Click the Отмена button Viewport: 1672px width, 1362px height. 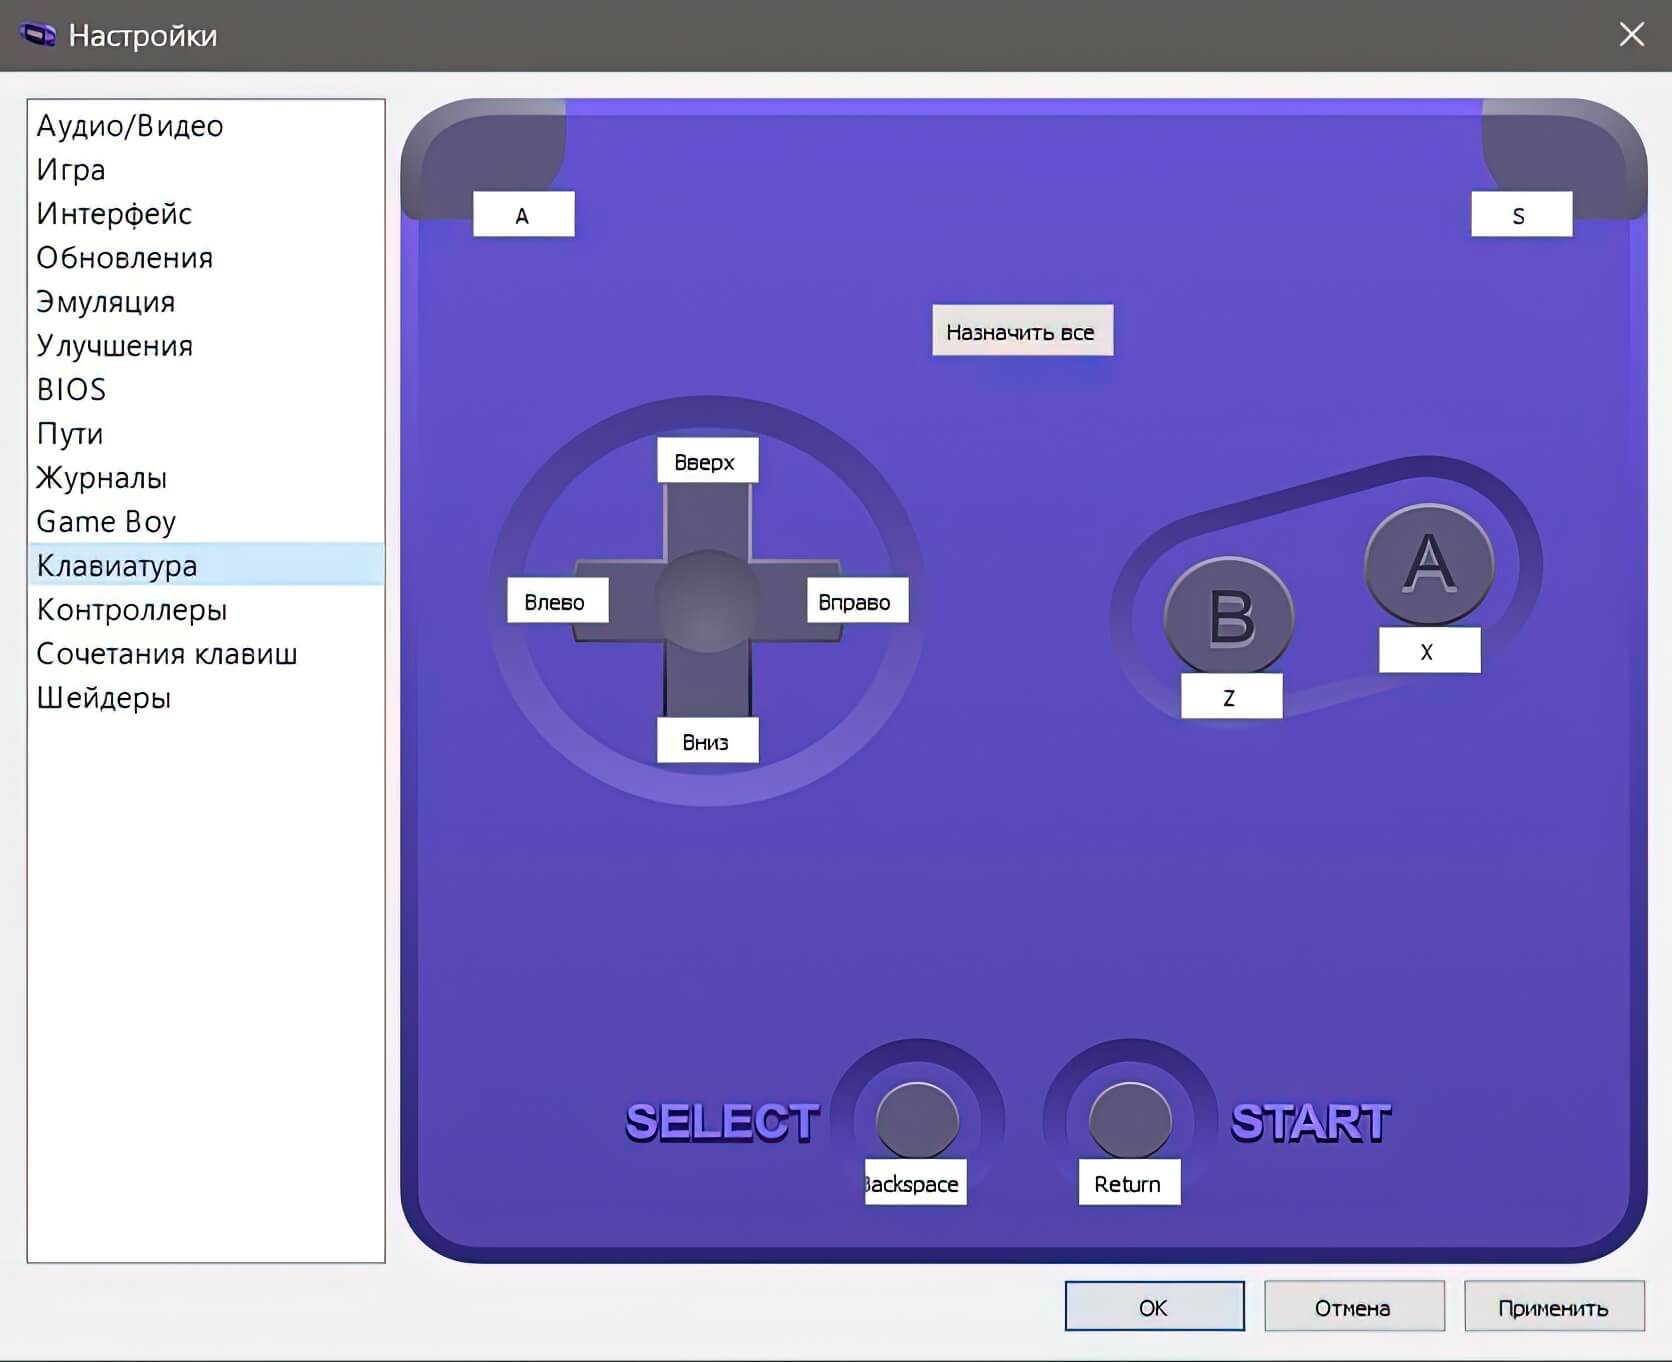[x=1353, y=1307]
